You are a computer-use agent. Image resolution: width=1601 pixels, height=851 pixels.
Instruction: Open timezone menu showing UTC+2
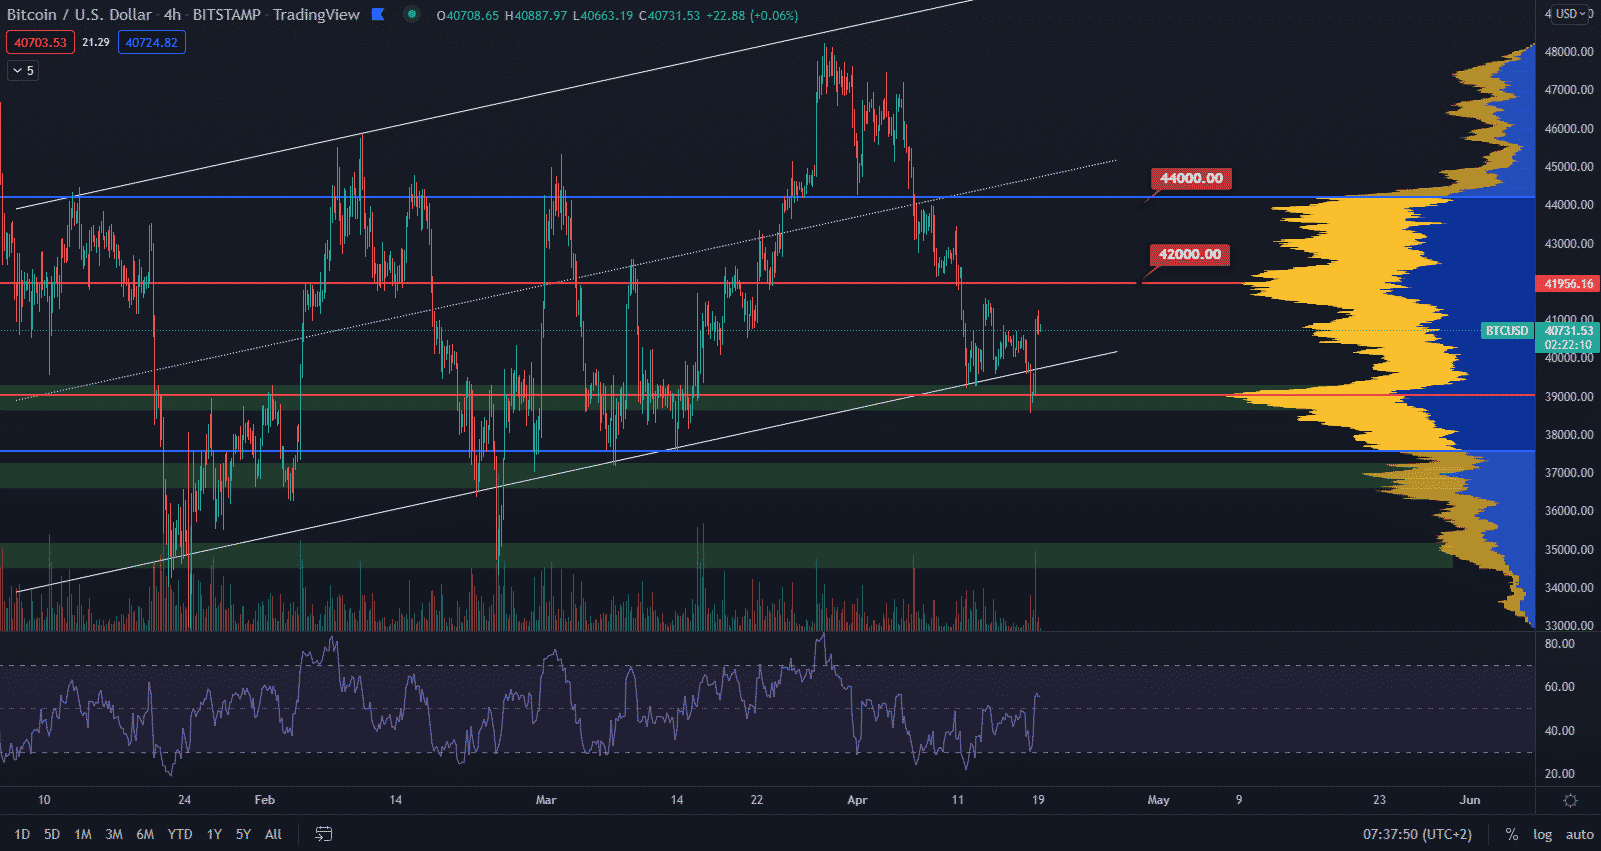[x=1418, y=834]
